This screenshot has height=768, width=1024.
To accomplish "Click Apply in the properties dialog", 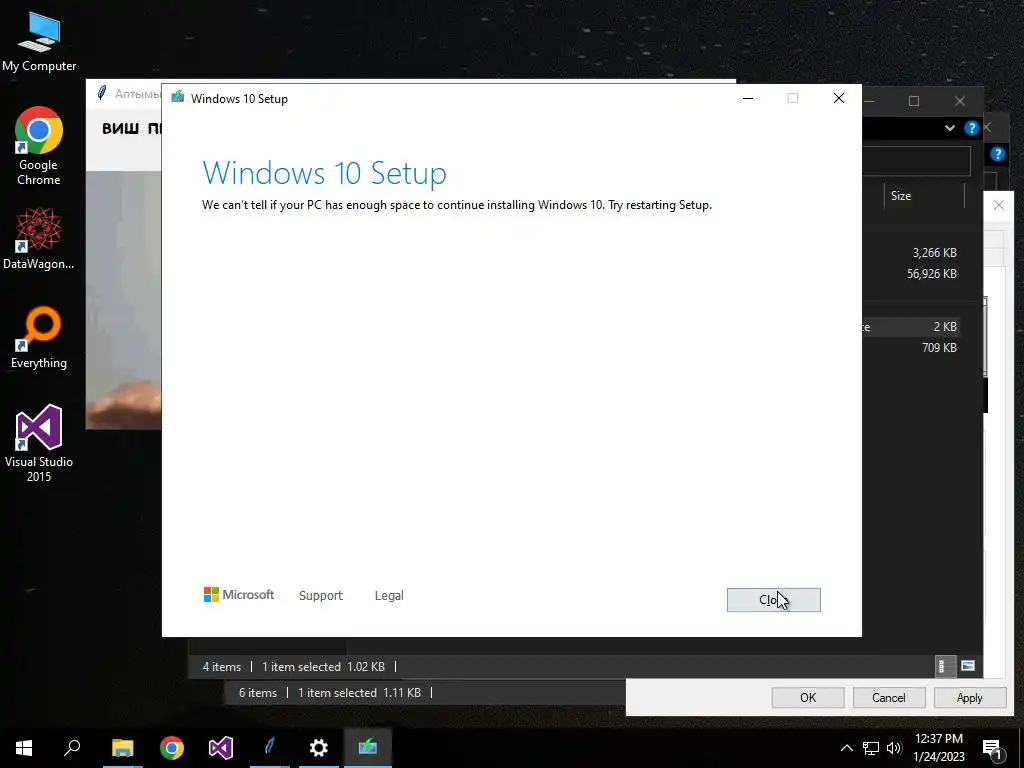I will click(x=969, y=697).
